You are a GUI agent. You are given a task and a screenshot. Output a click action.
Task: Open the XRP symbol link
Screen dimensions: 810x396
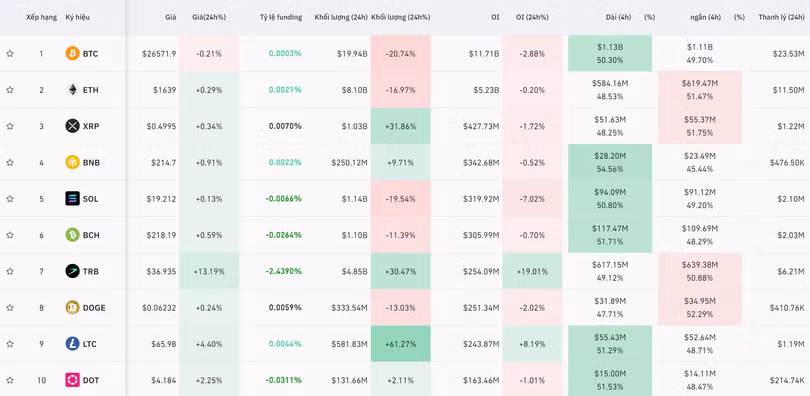(91, 126)
